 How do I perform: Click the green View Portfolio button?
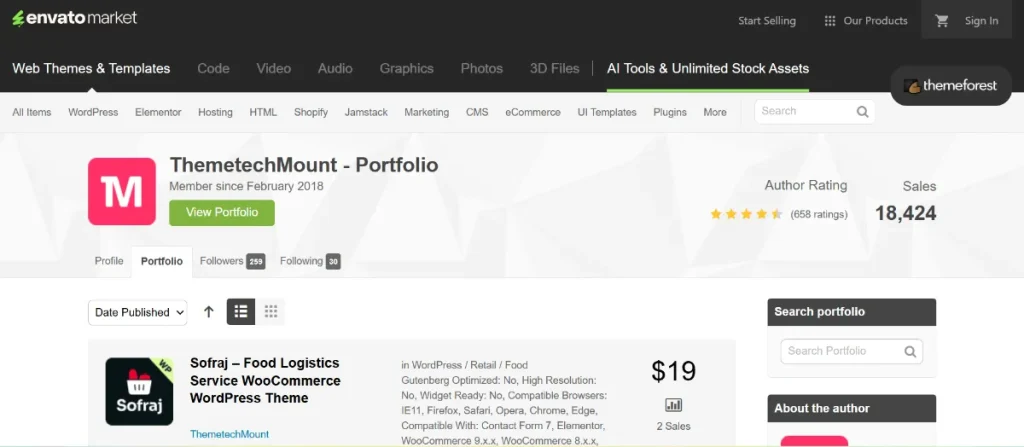pyautogui.click(x=222, y=212)
